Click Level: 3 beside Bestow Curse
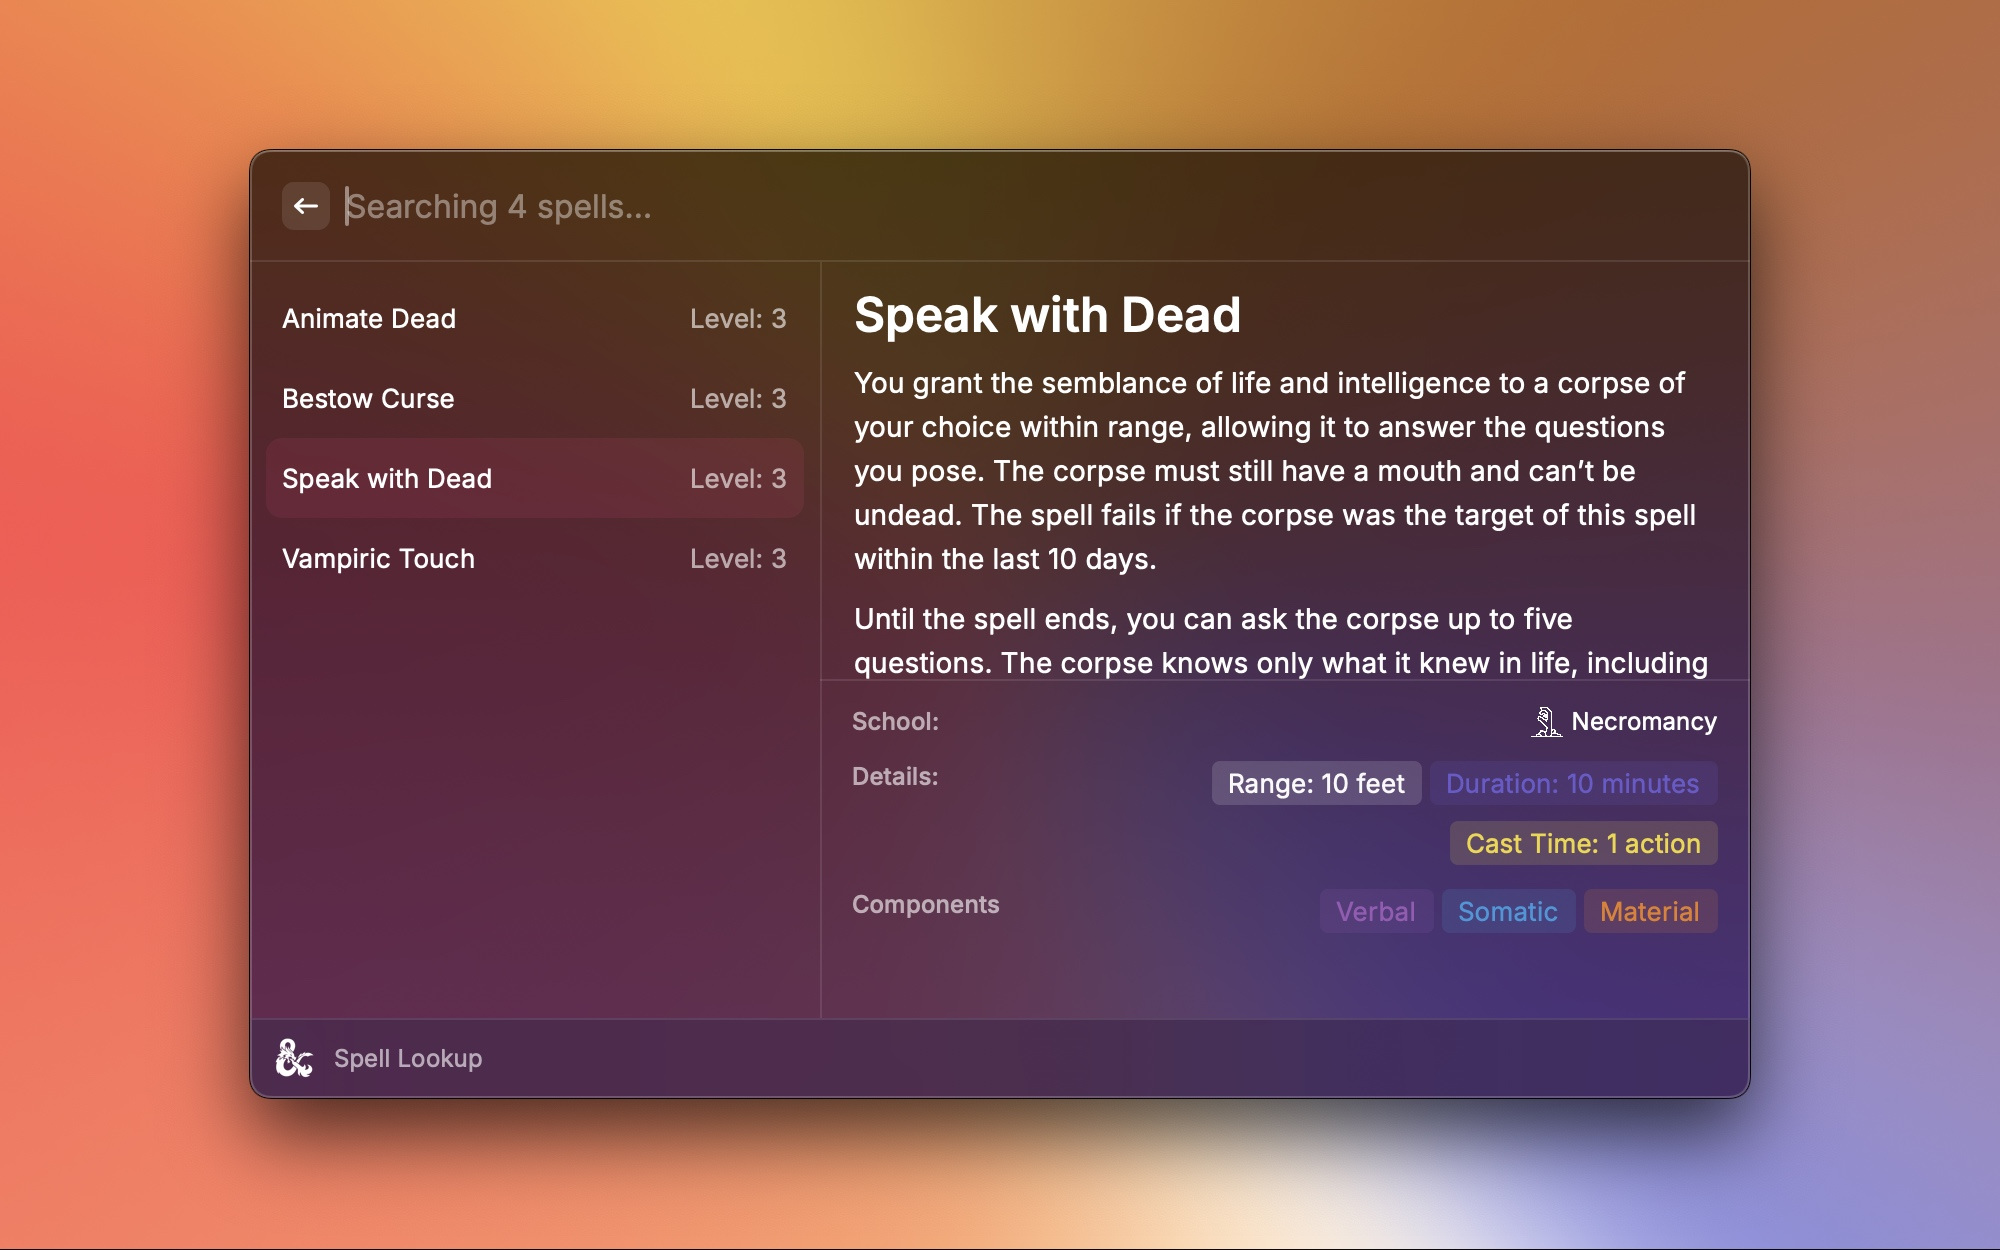Screen dimensions: 2000x1250 (738, 398)
